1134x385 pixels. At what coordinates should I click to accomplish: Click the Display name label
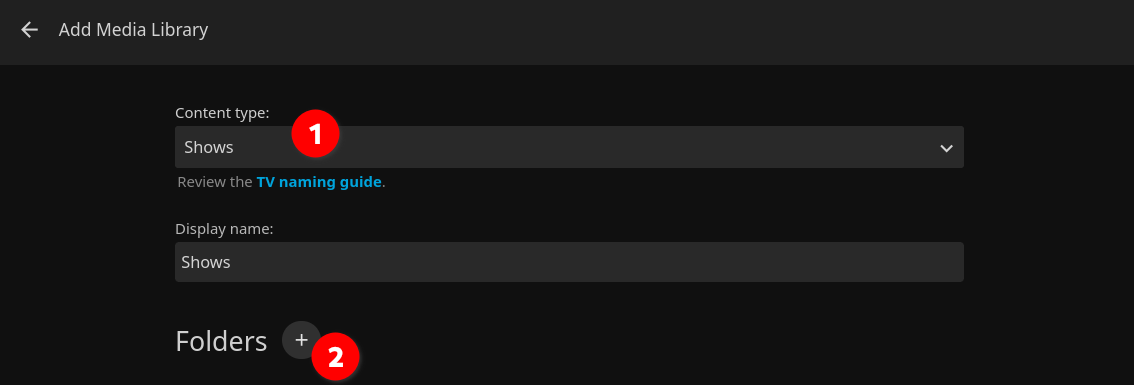(224, 229)
